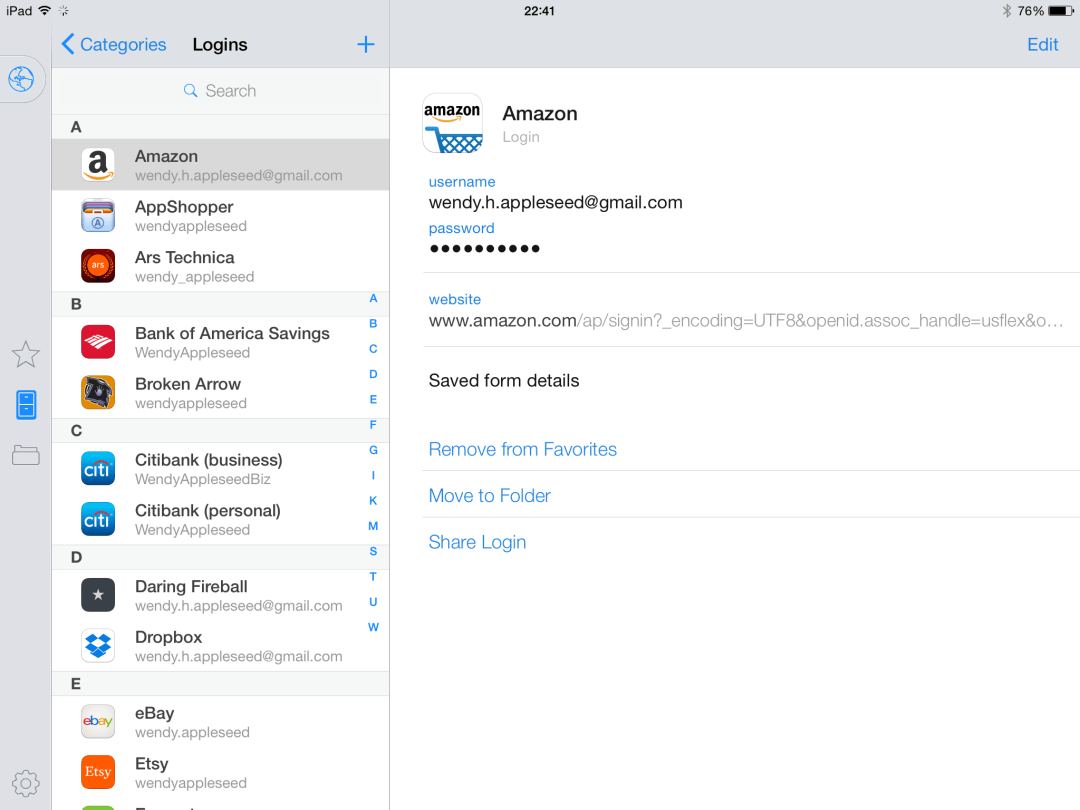Tap the username wendy.h.appleseed@gmail.com
1080x810 pixels.
click(555, 202)
